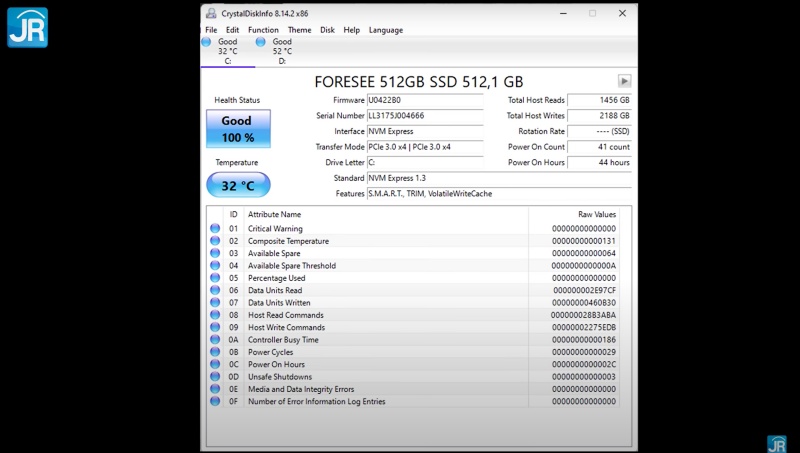Screen dimensions: 800x453
Task: Click the Good 100 % health status button
Action: click(x=237, y=129)
